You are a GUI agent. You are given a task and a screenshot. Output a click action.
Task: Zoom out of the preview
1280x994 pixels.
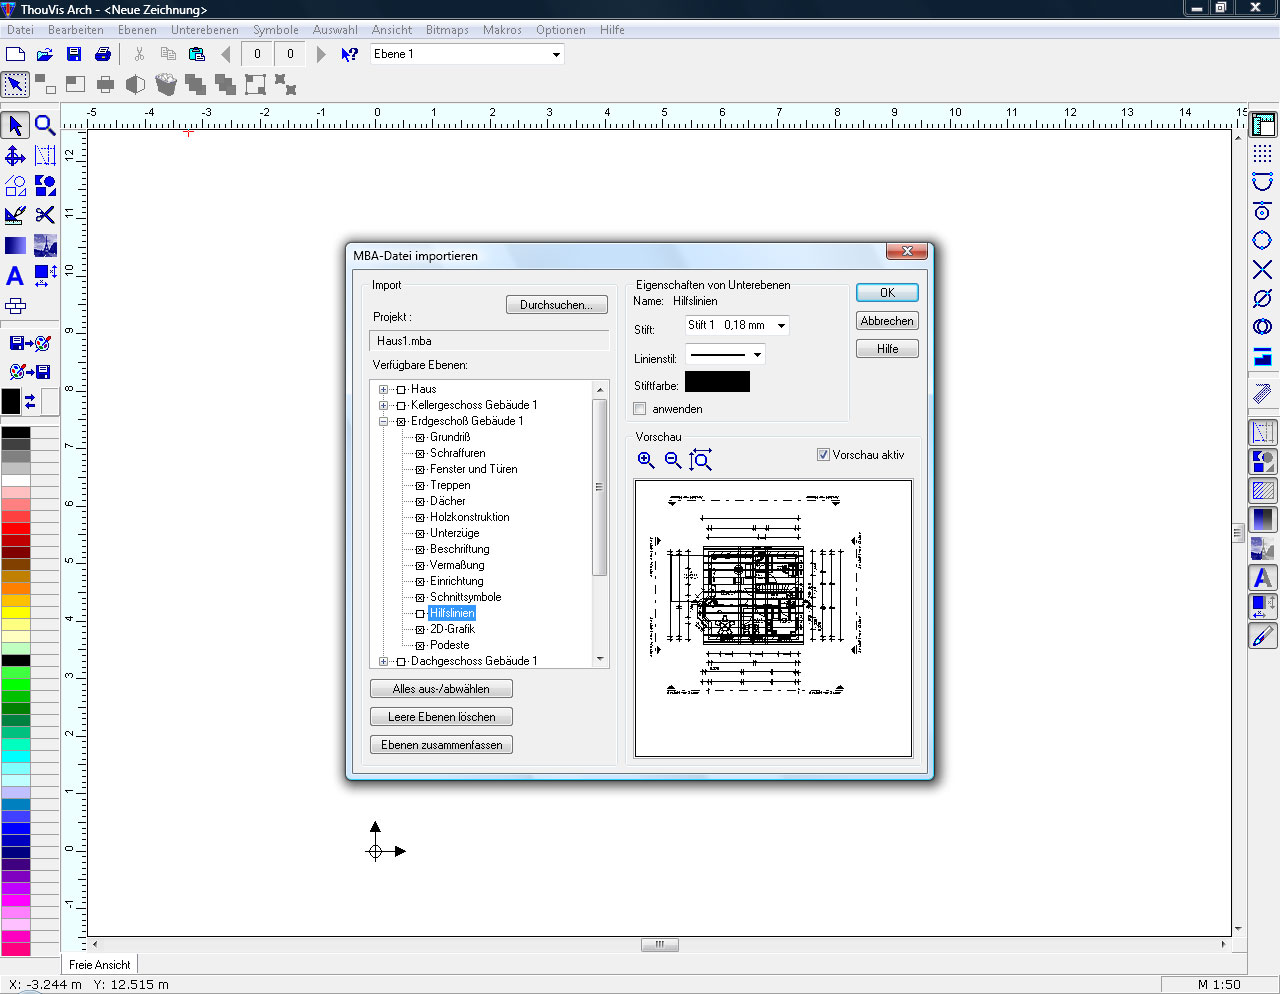pyautogui.click(x=673, y=460)
